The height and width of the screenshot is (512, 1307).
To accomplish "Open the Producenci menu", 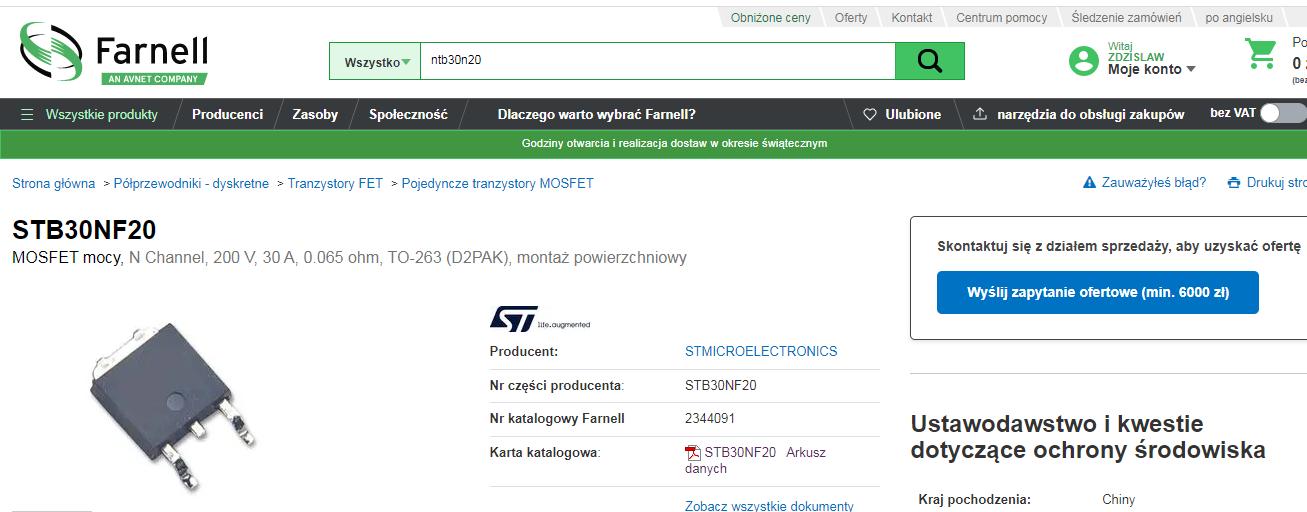I will [x=227, y=114].
